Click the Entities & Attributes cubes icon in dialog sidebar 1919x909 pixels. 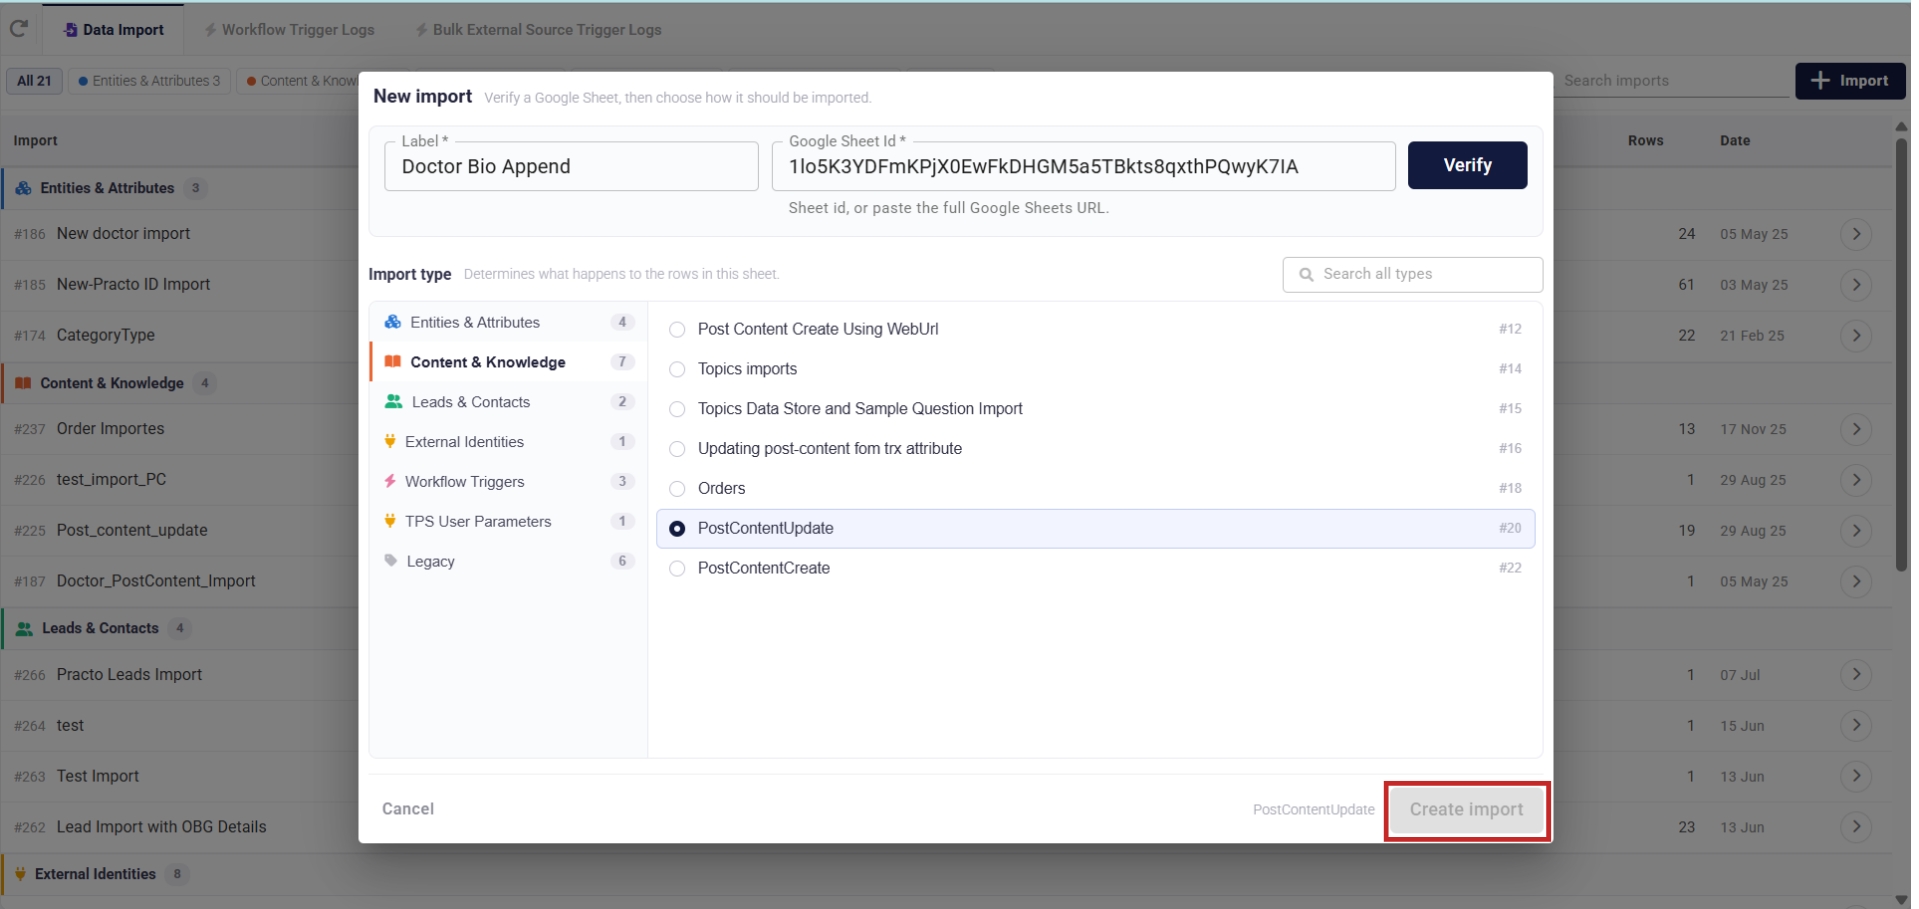pyautogui.click(x=393, y=322)
